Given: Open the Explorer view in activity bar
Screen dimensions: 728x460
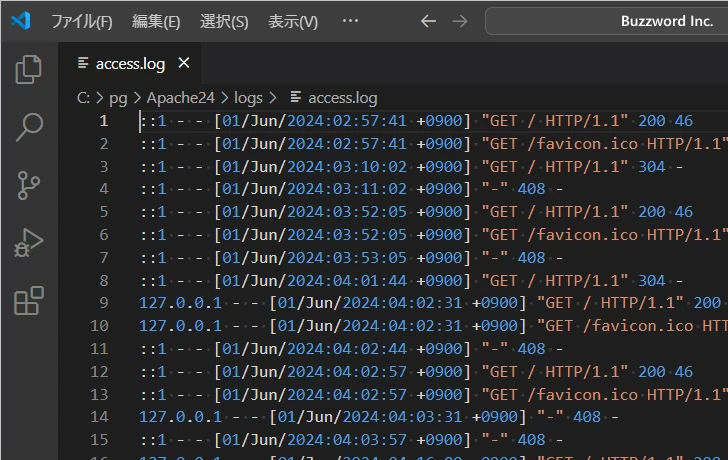Looking at the screenshot, I should 29,69.
